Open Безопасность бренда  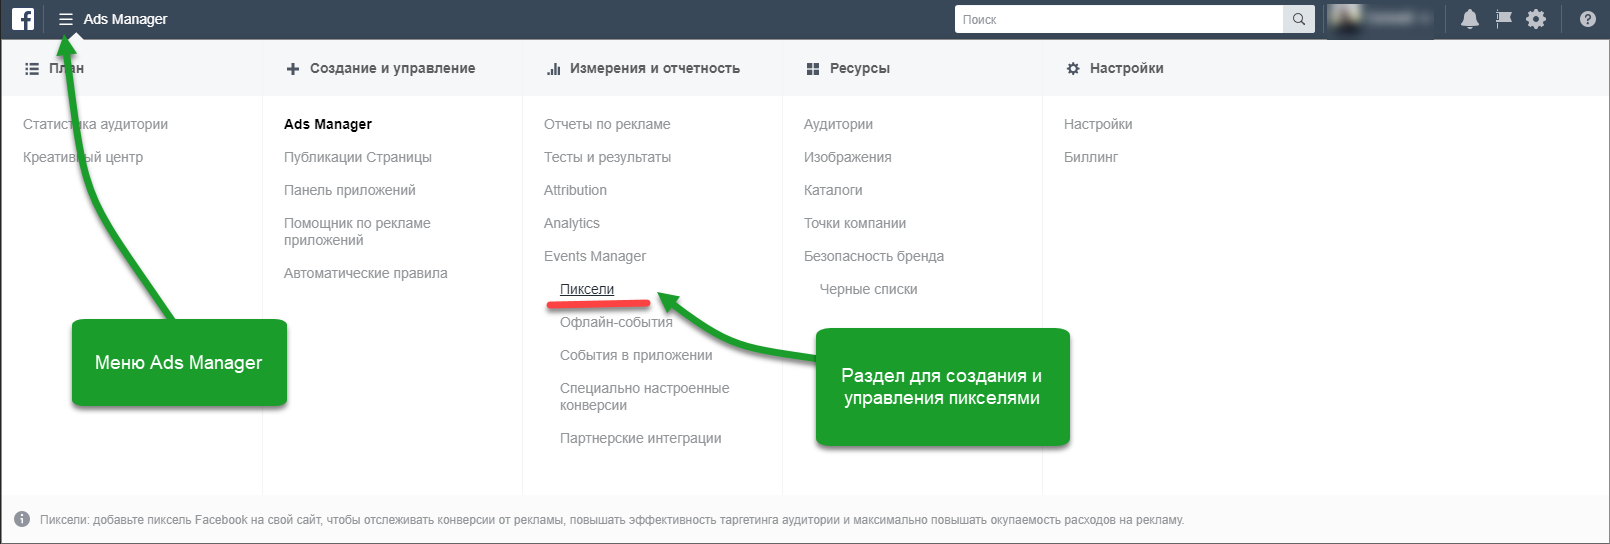[874, 256]
